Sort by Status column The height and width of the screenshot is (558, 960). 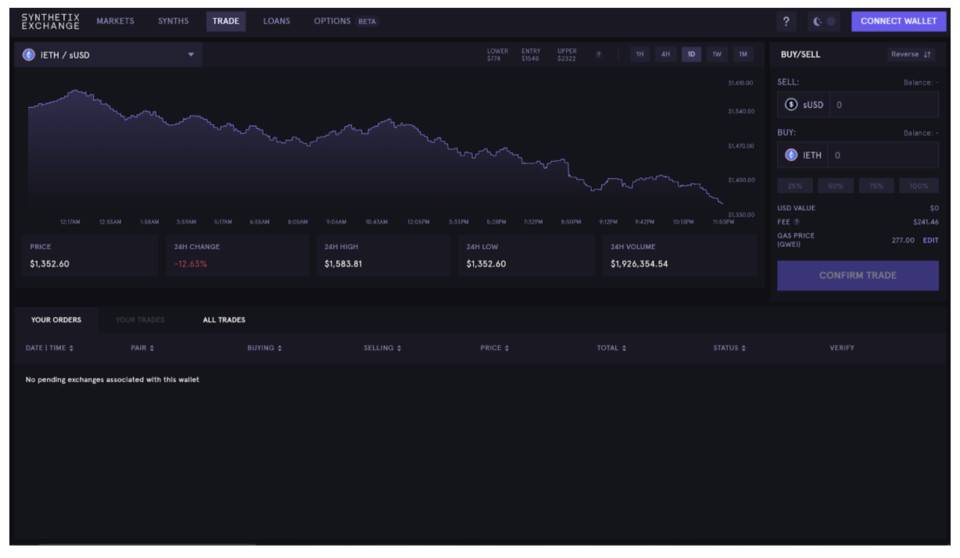729,349
